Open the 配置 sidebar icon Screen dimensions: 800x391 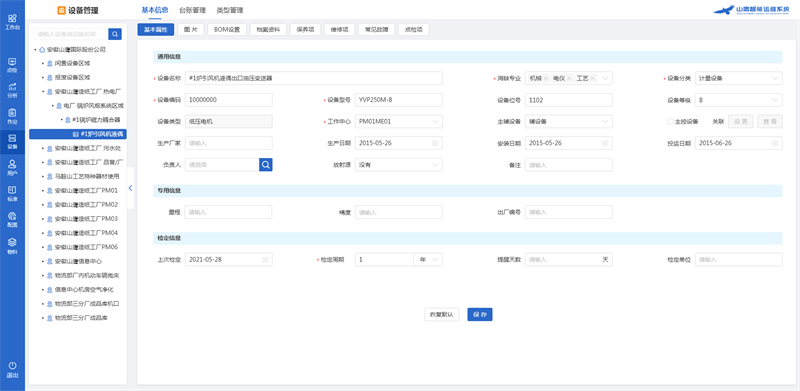[x=12, y=219]
